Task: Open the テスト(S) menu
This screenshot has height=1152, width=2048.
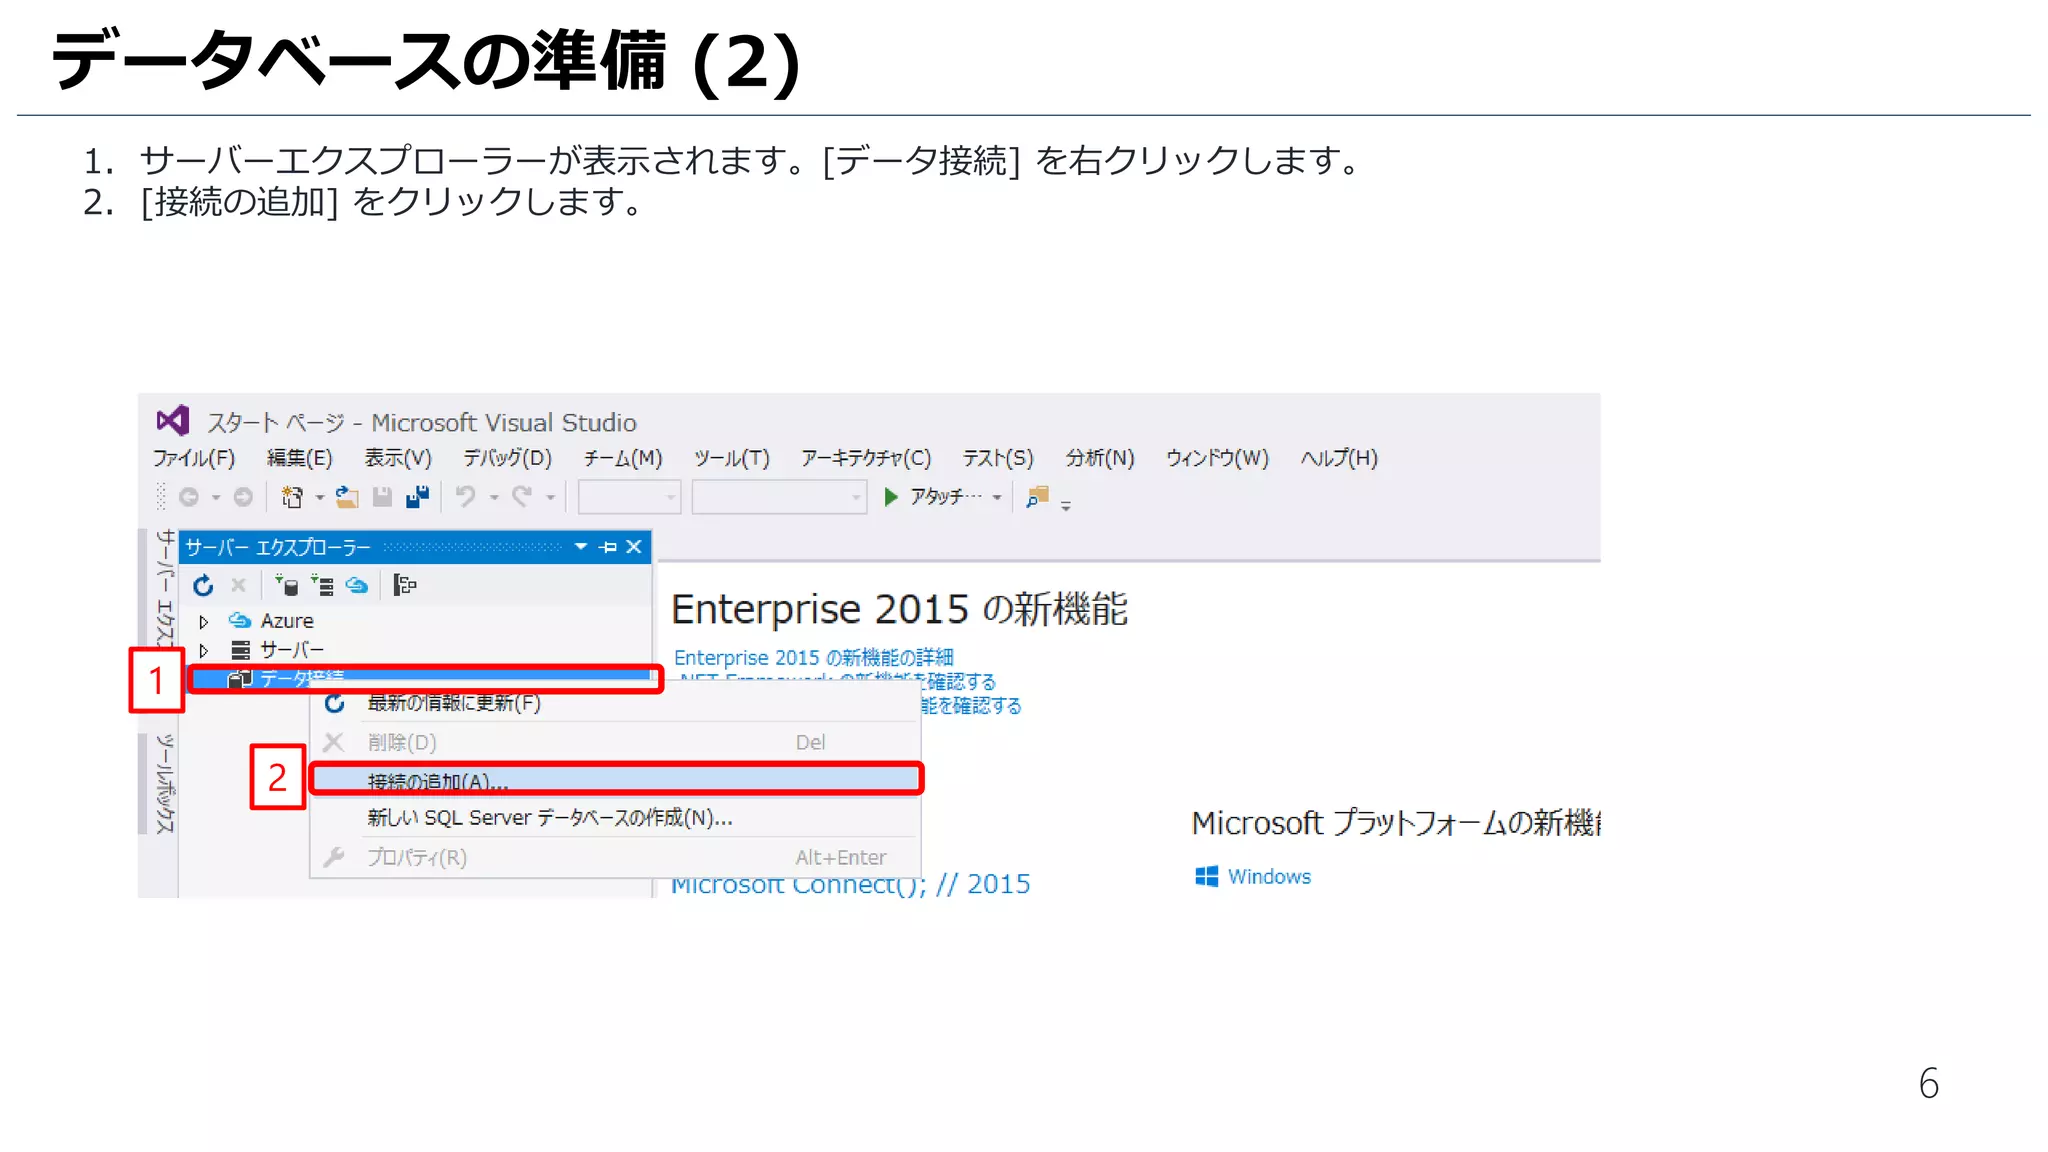Action: [998, 458]
